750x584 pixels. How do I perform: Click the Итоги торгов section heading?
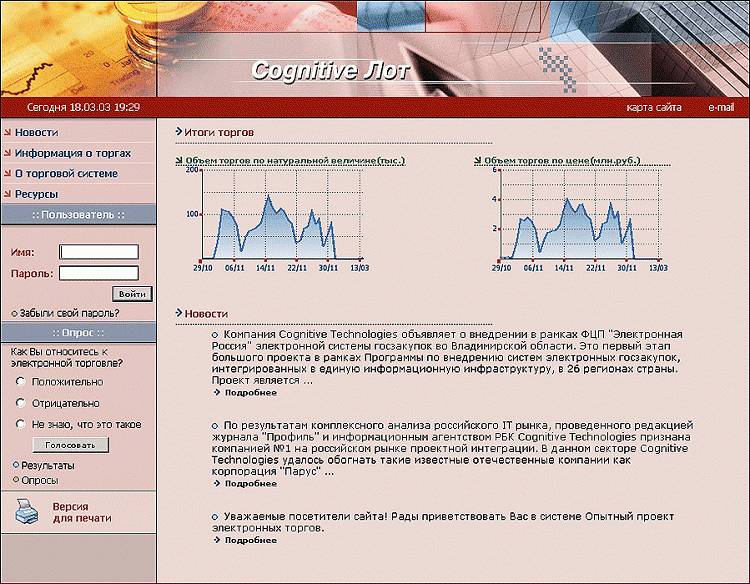point(219,132)
